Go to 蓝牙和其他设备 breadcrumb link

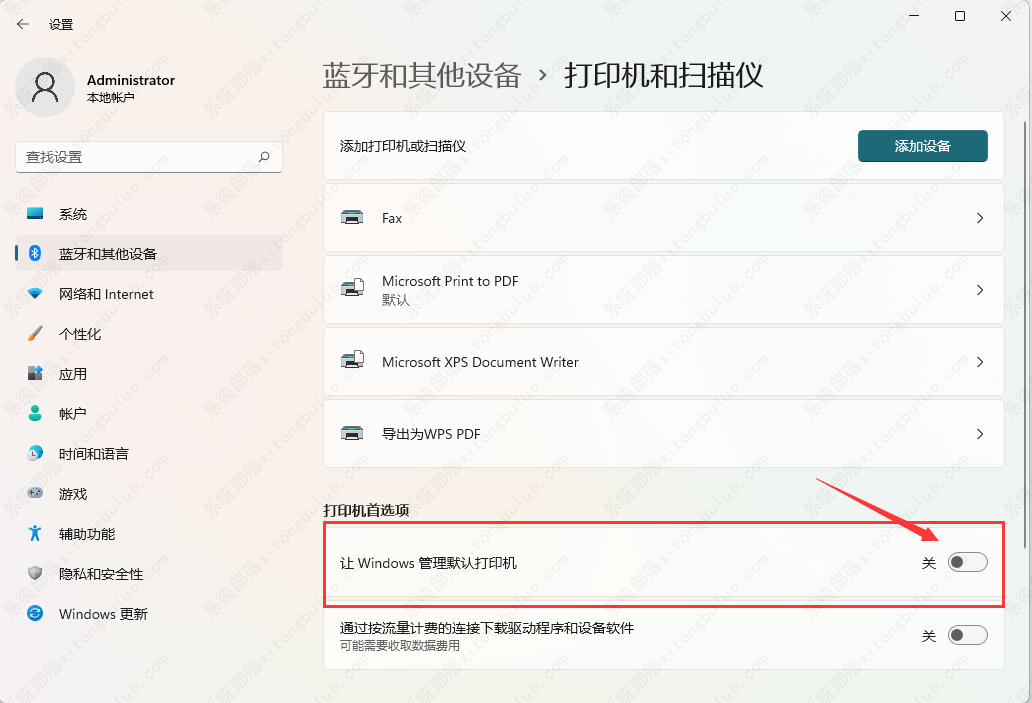click(x=422, y=76)
